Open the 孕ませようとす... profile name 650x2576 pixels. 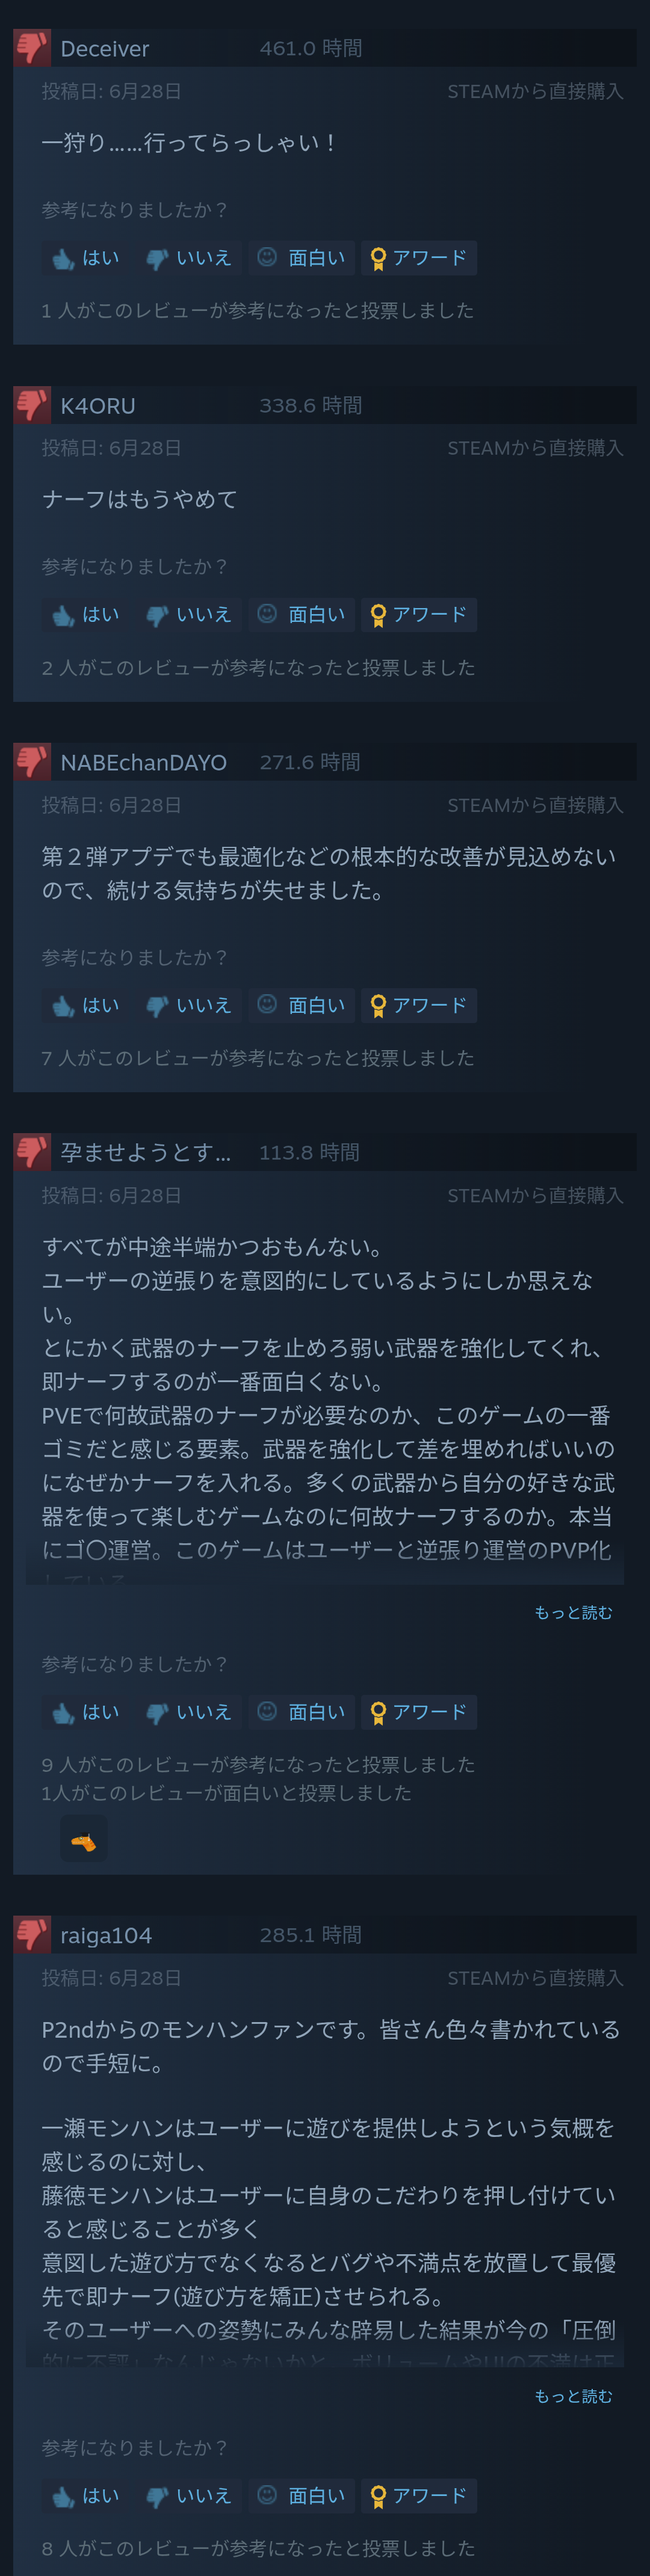coord(145,1152)
